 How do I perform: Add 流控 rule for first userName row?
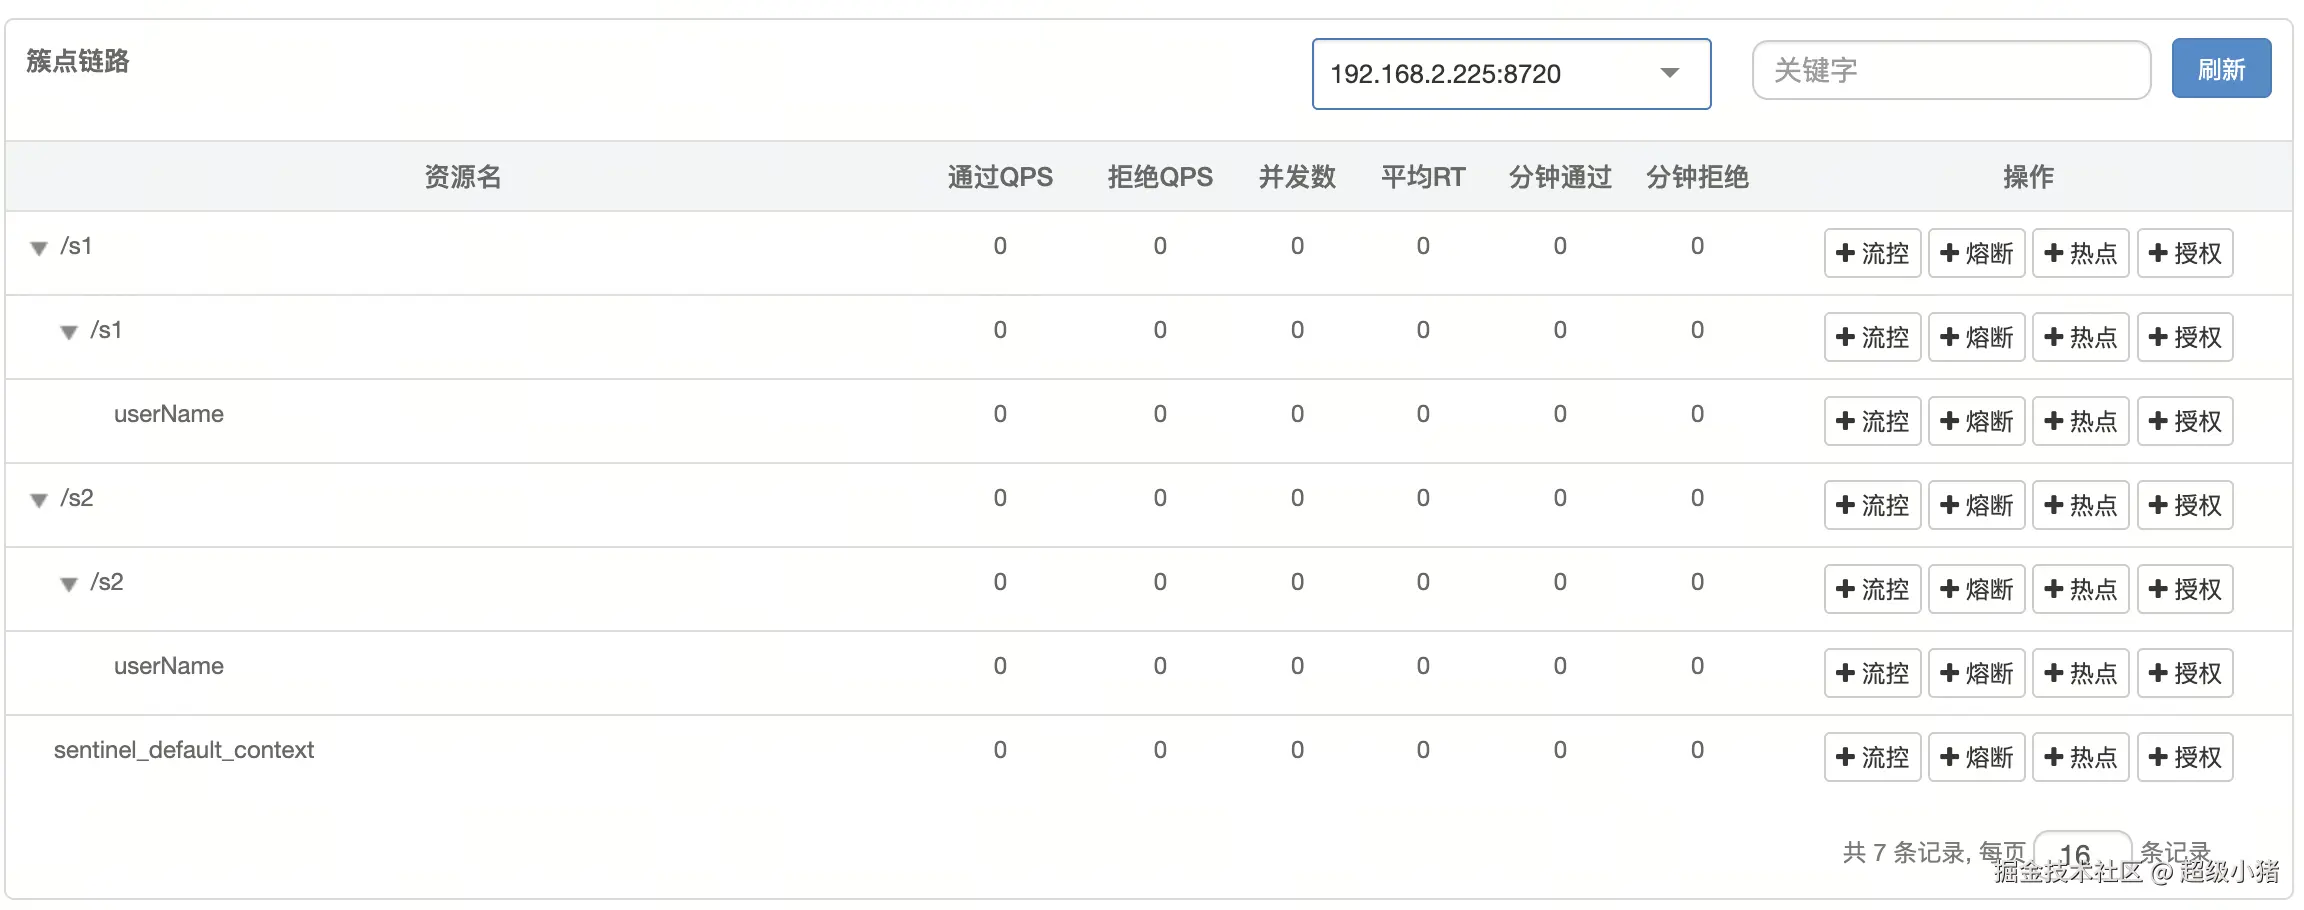(1872, 421)
